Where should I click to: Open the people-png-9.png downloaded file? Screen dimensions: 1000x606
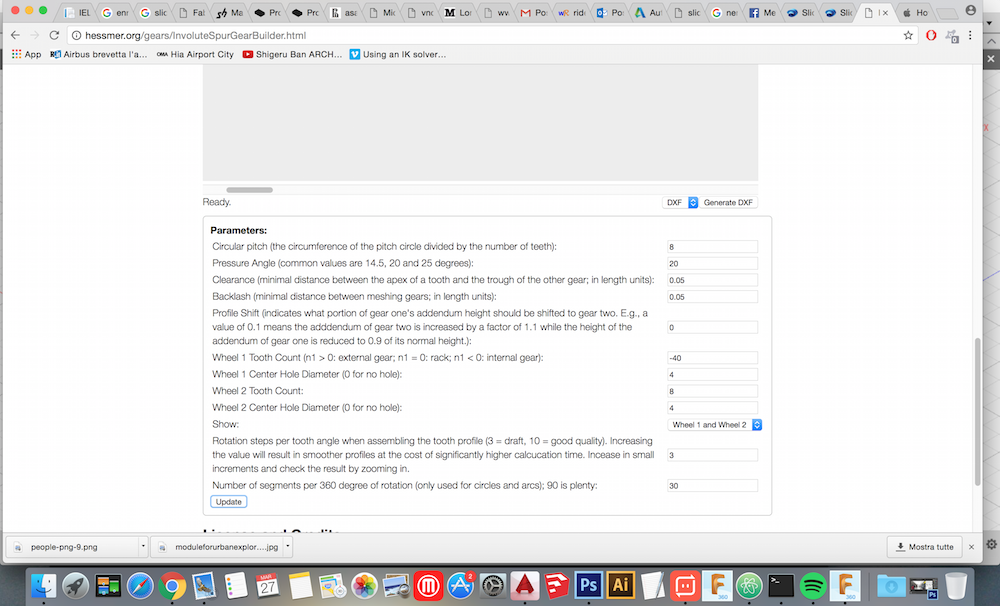pyautogui.click(x=71, y=547)
